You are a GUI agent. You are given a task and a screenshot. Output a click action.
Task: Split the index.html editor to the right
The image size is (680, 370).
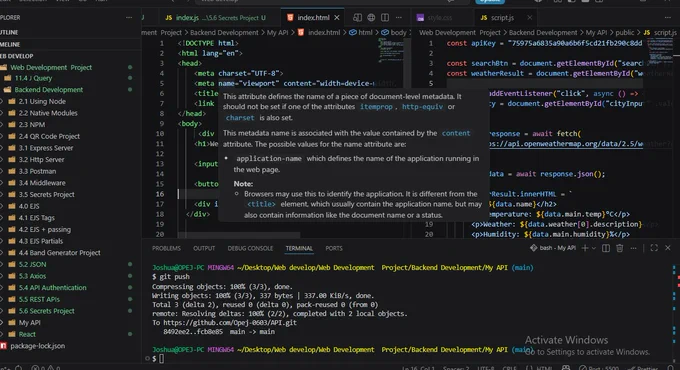pyautogui.click(x=385, y=17)
